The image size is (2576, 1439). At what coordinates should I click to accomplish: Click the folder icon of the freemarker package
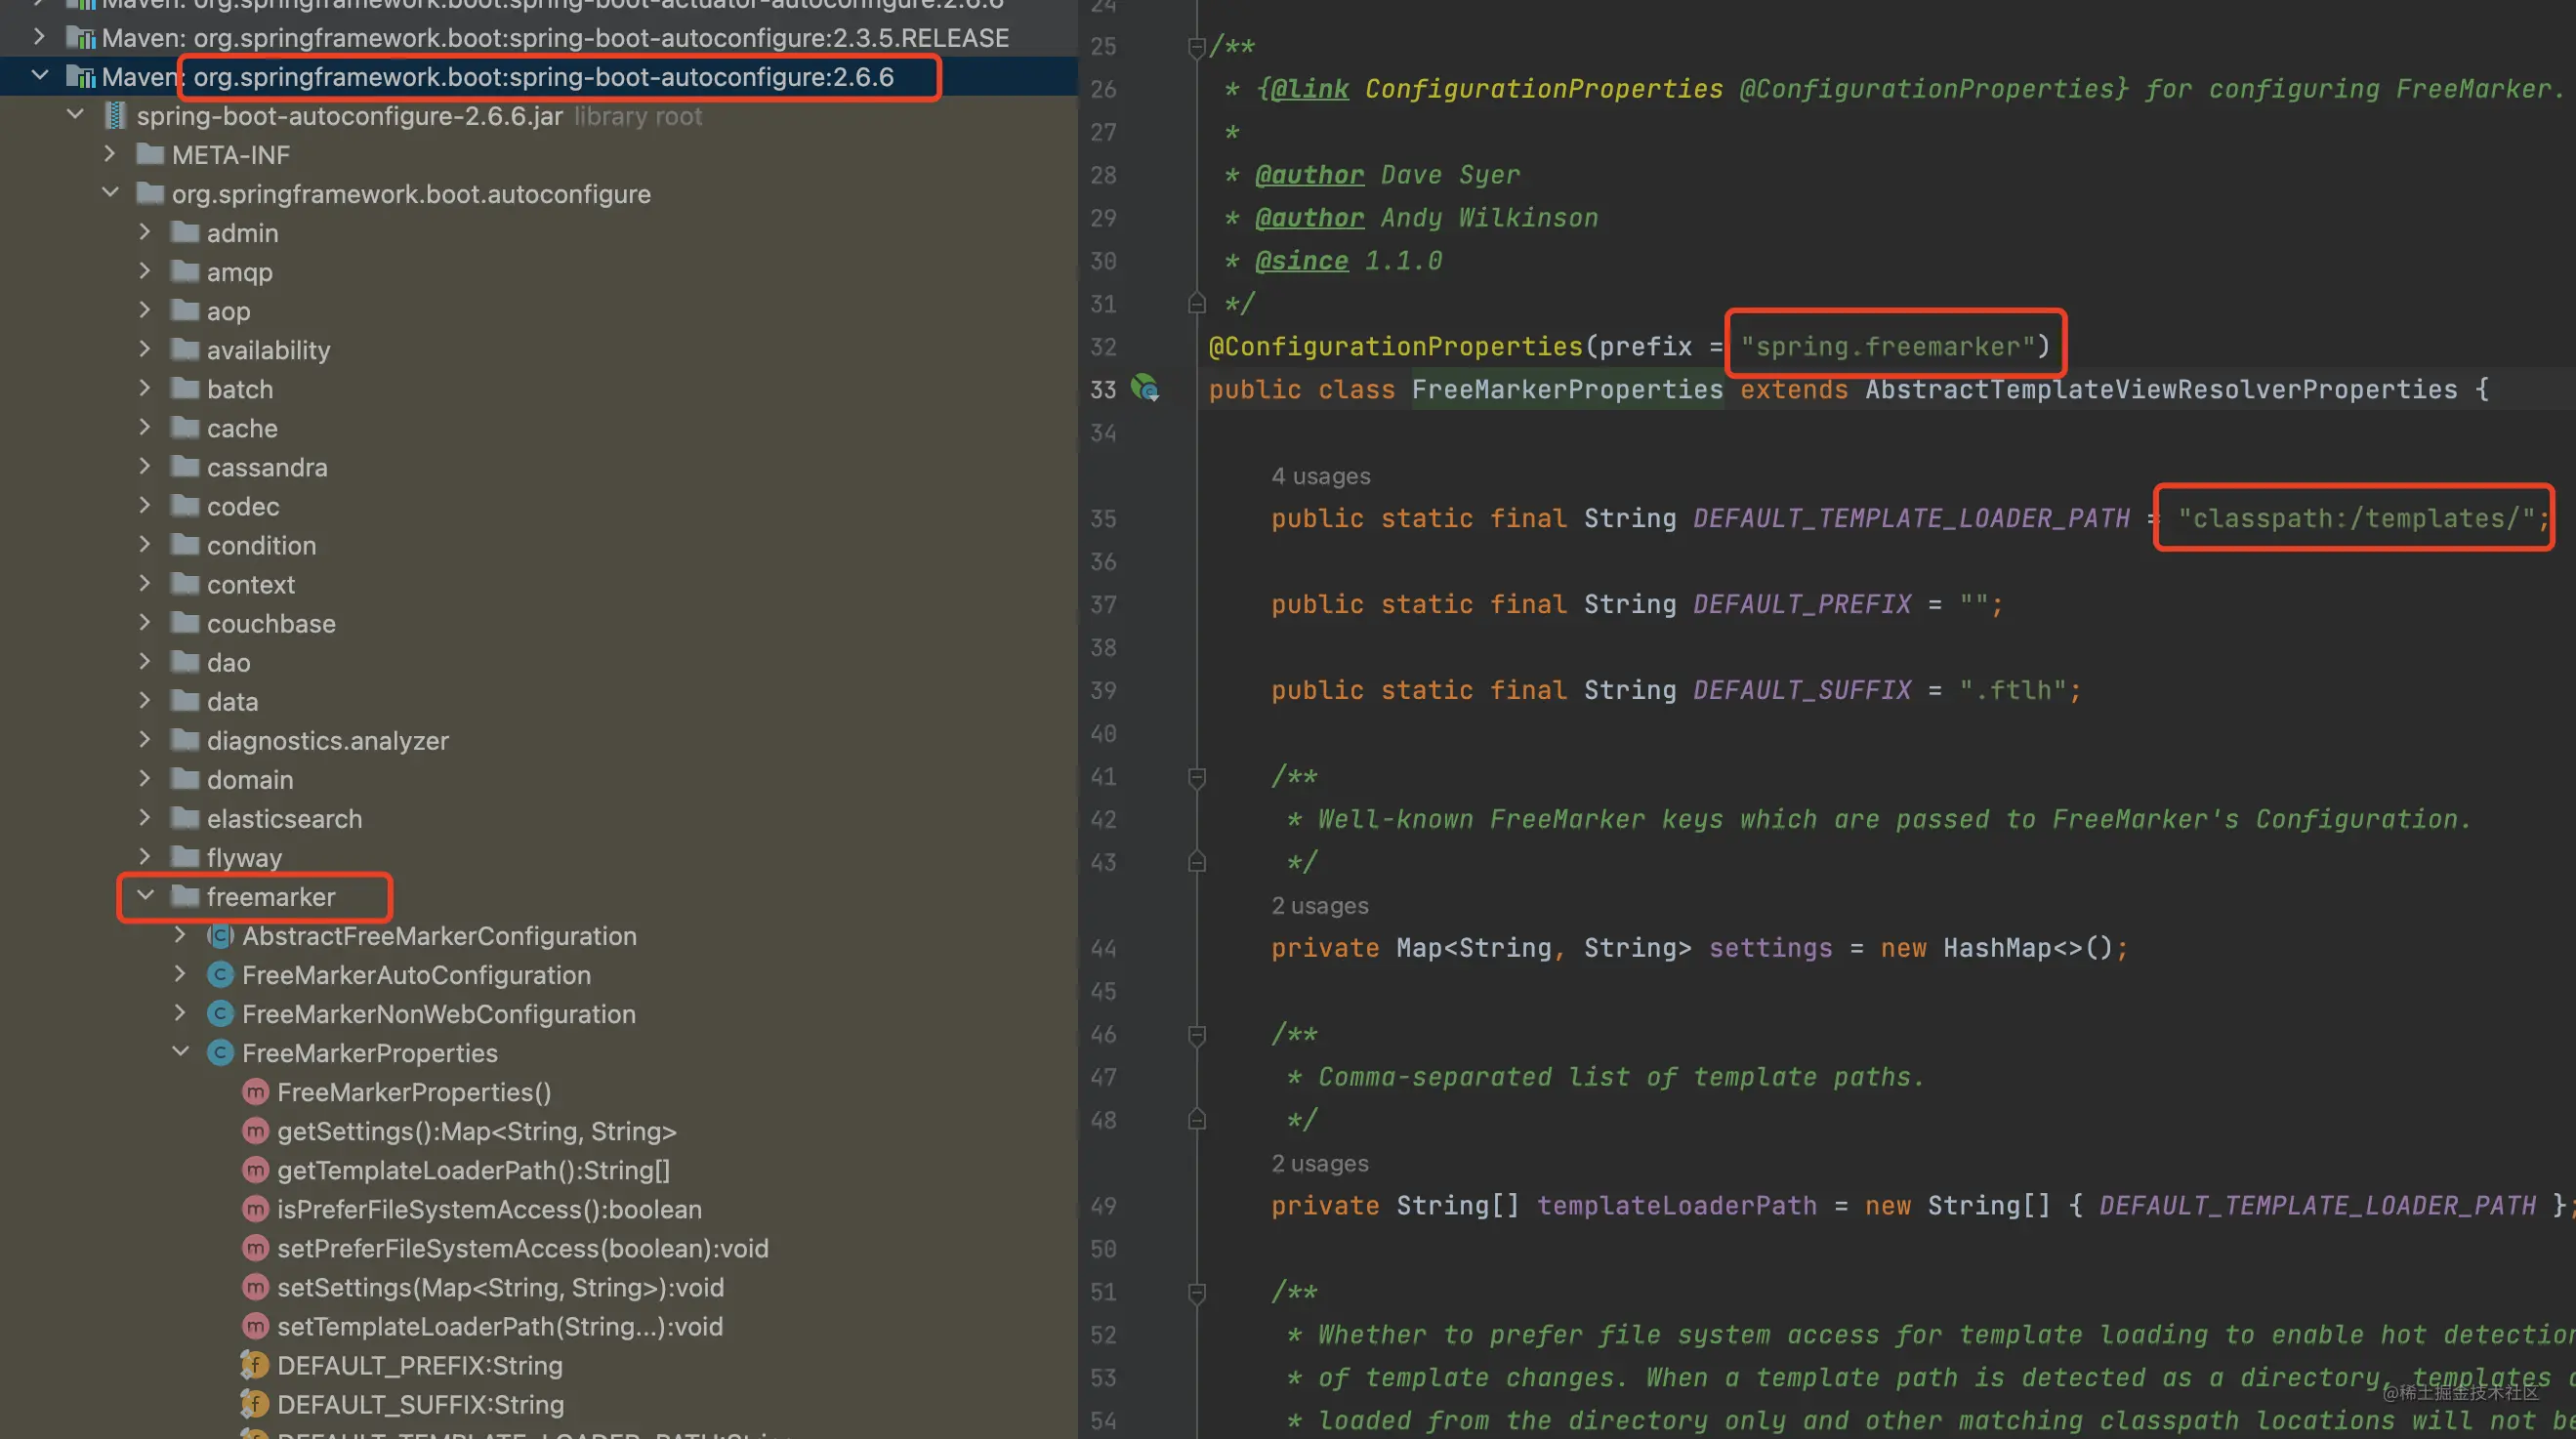click(186, 897)
